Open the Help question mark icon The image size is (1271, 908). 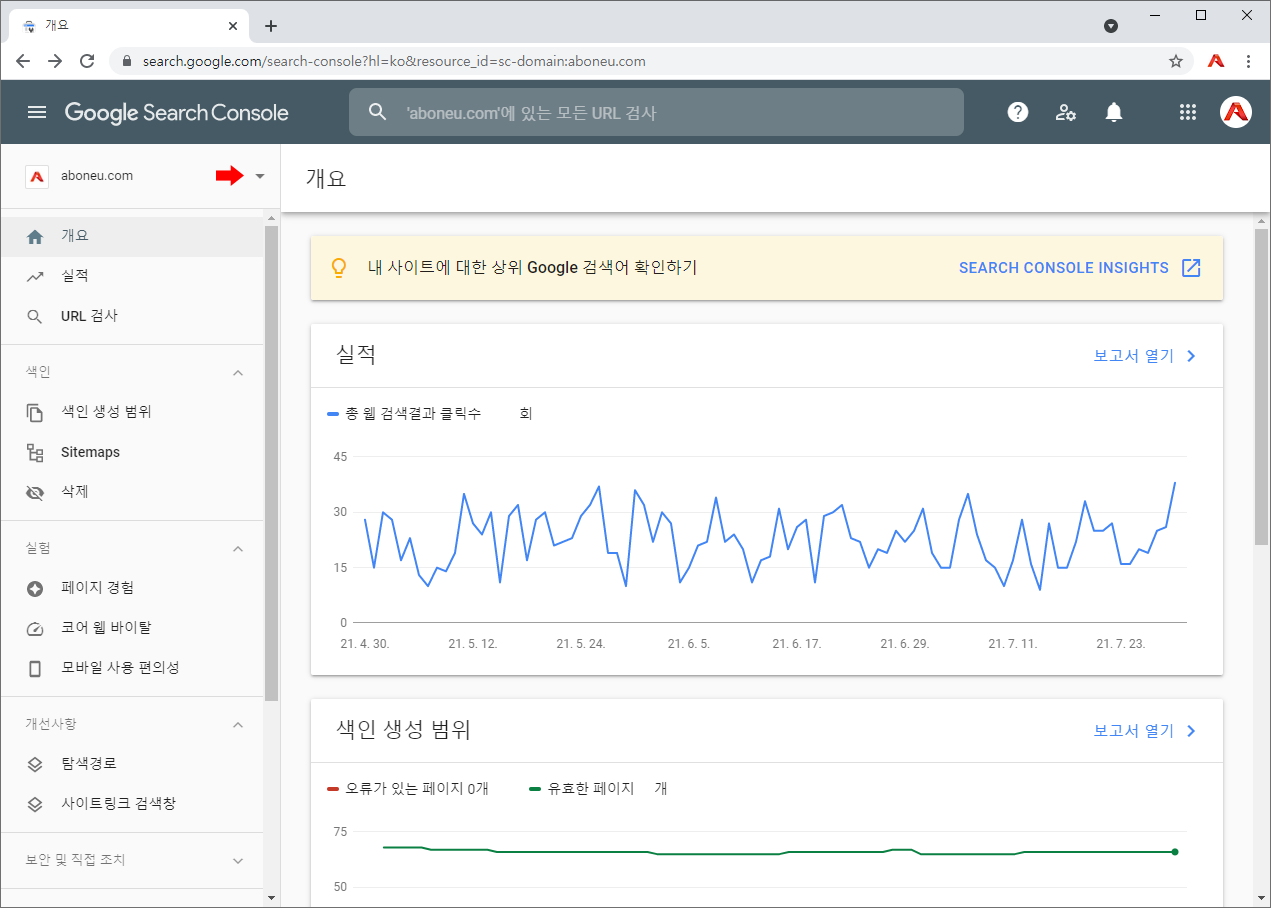click(x=1018, y=112)
